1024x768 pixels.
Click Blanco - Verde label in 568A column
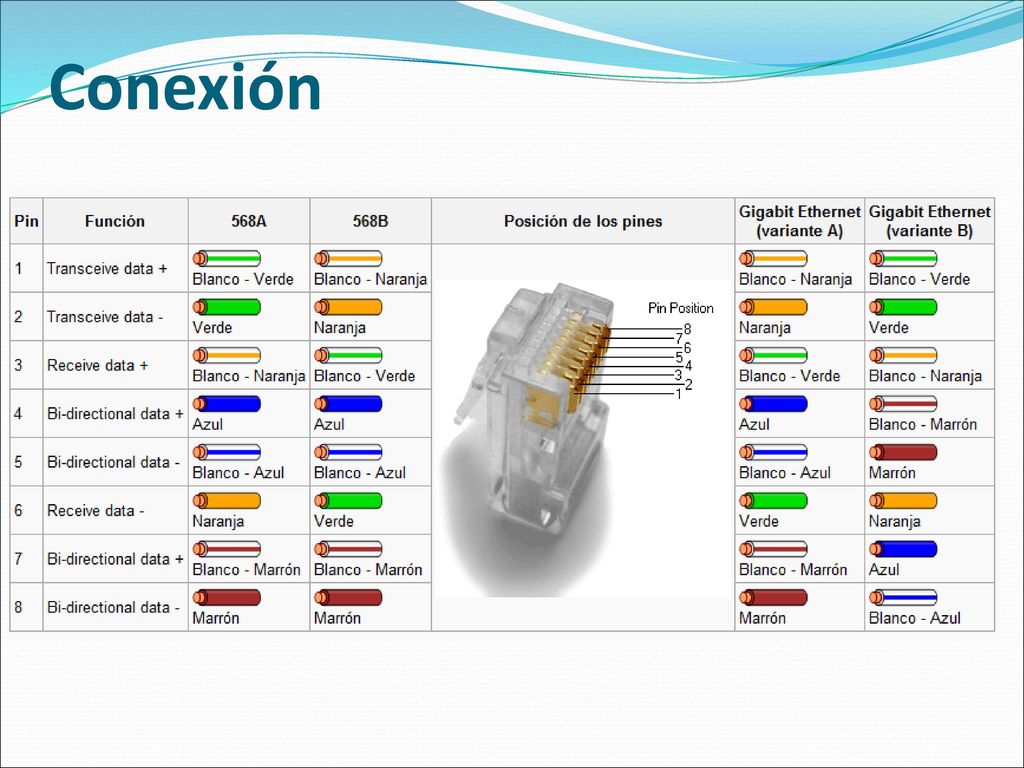[243, 280]
